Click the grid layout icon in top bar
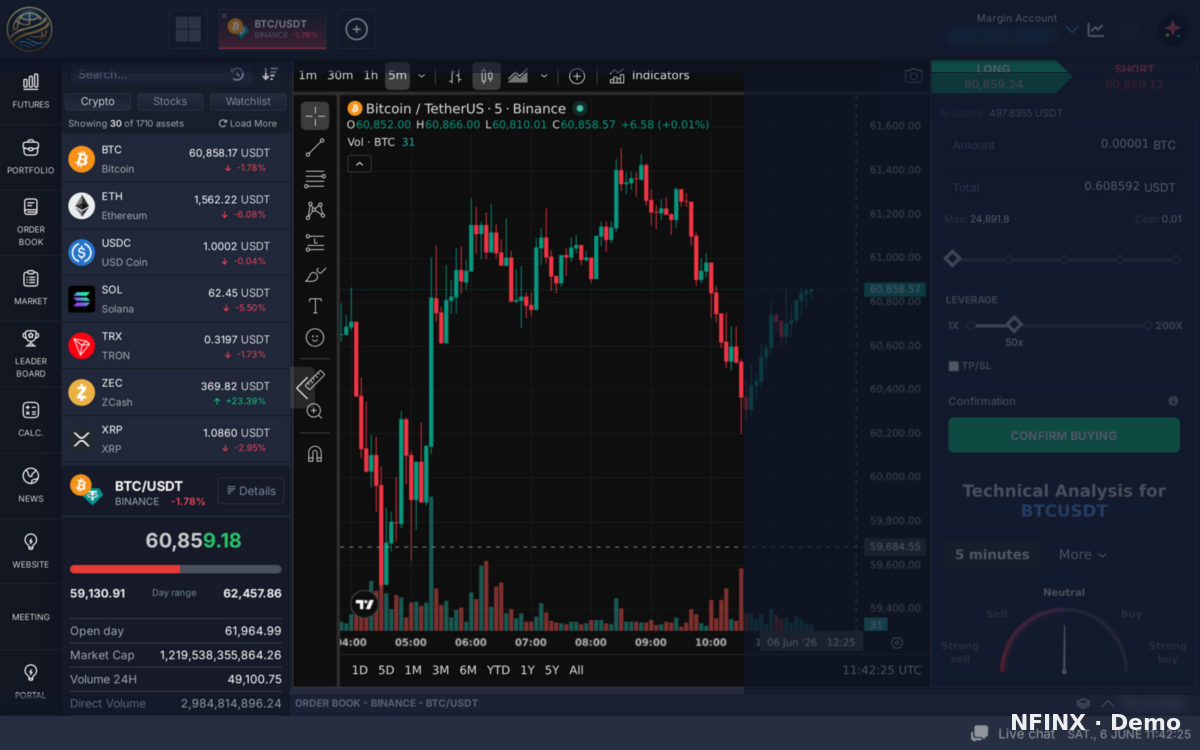The width and height of the screenshot is (1200, 750). 188,29
